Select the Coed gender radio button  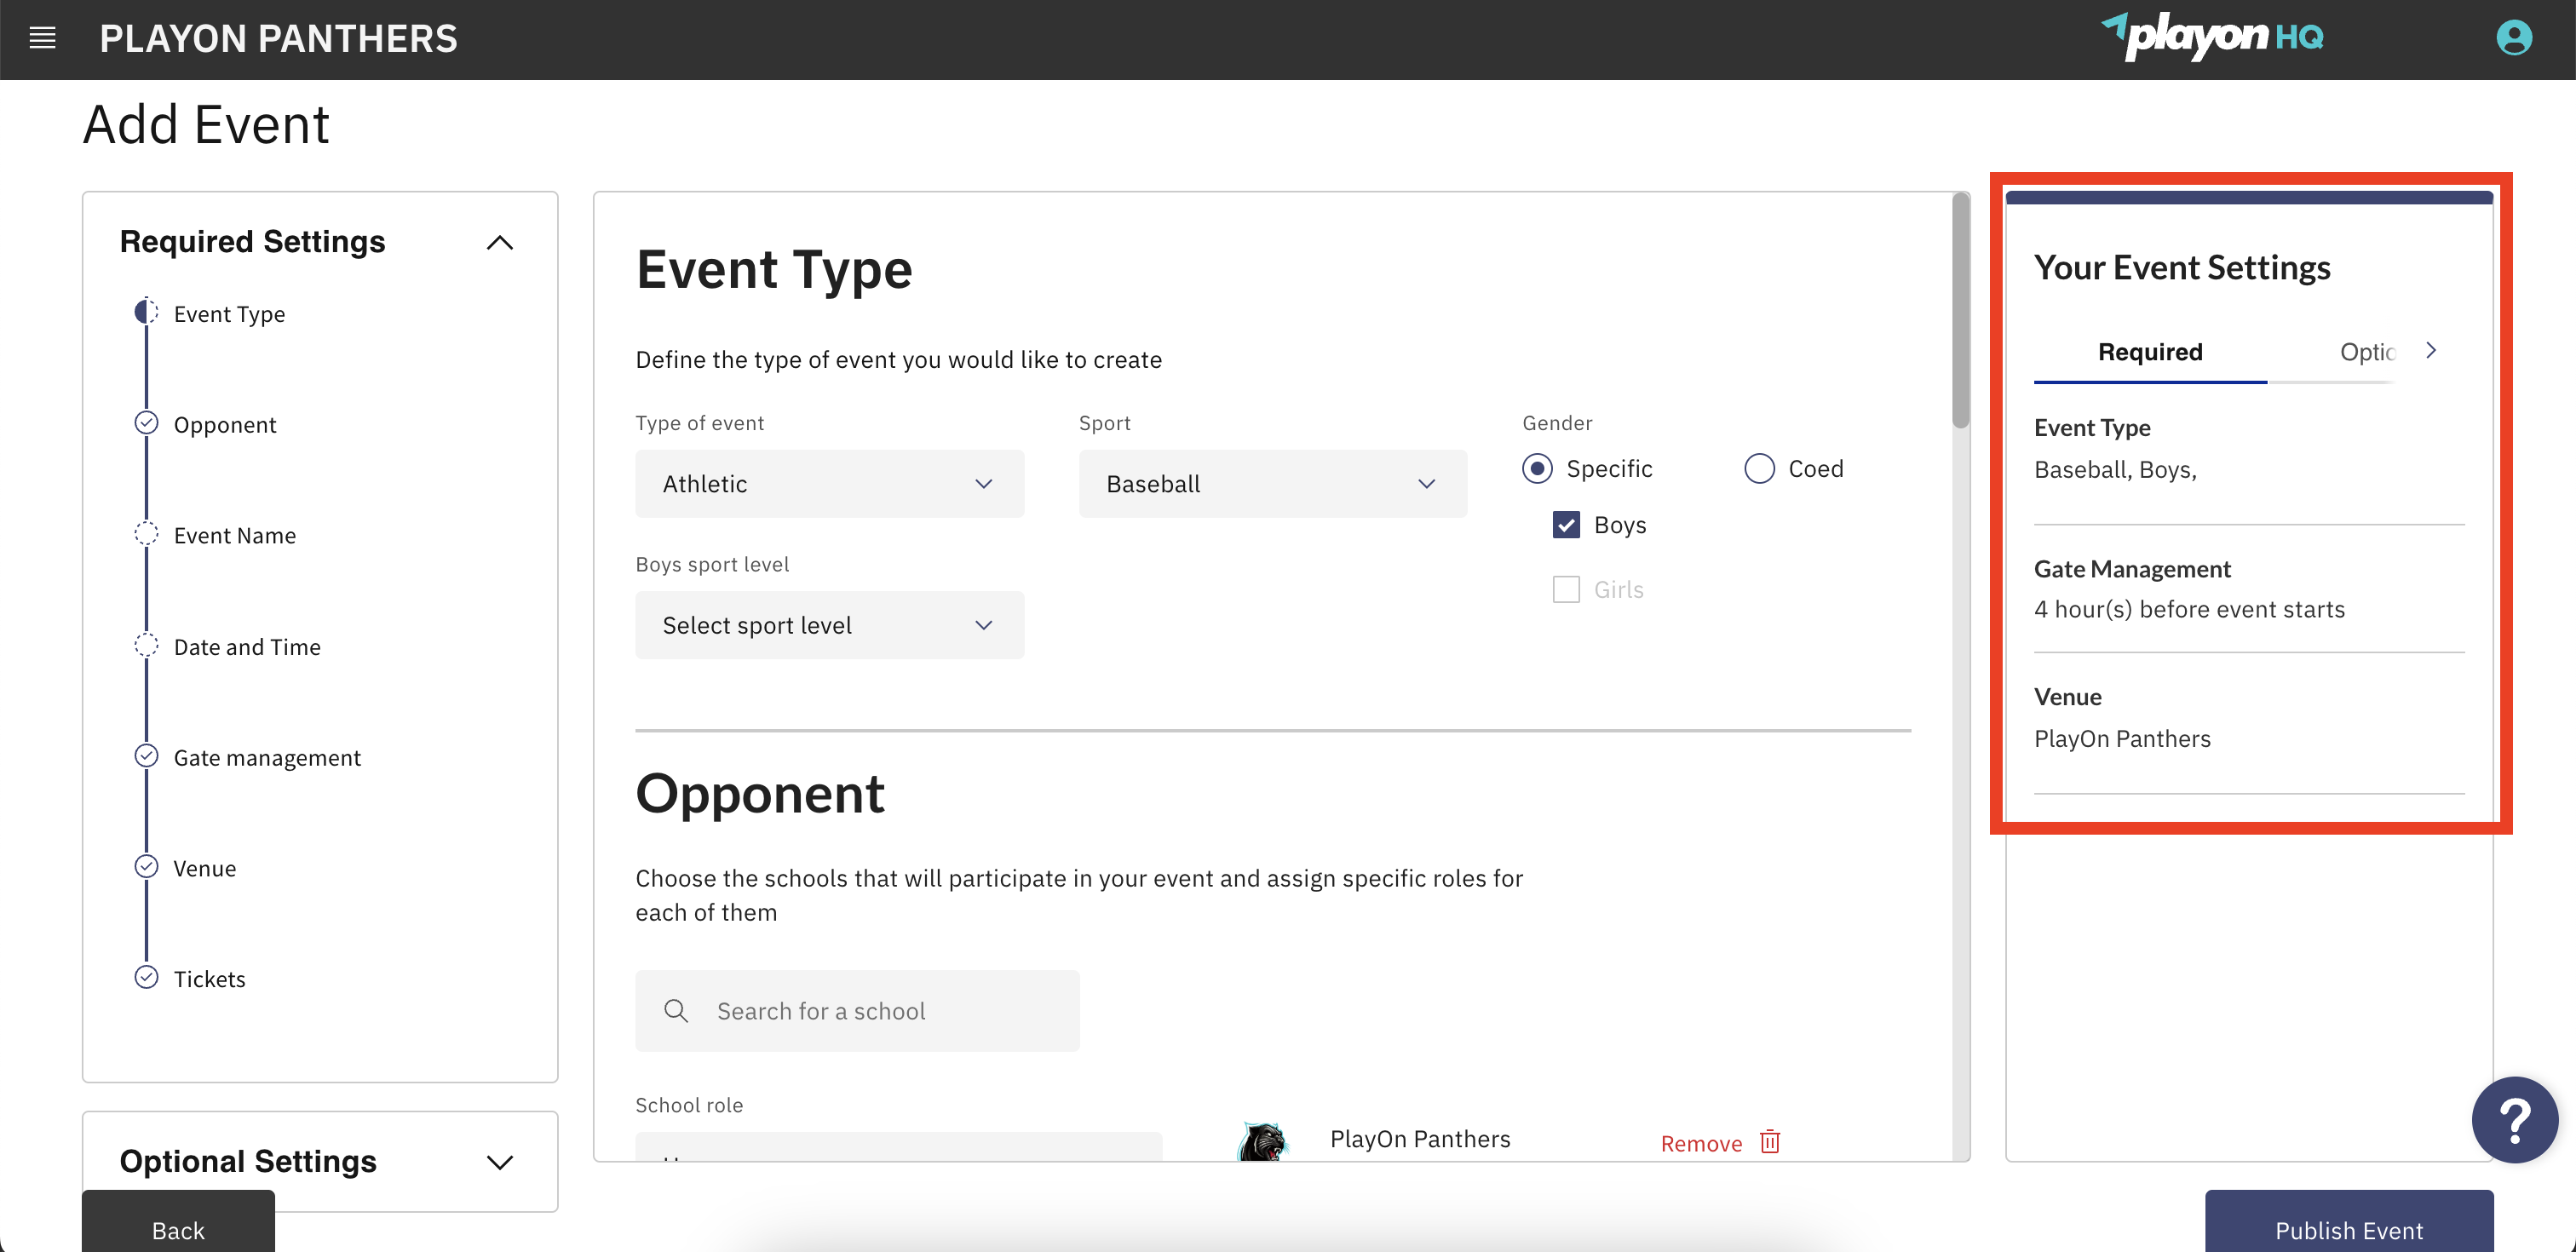click(1759, 468)
